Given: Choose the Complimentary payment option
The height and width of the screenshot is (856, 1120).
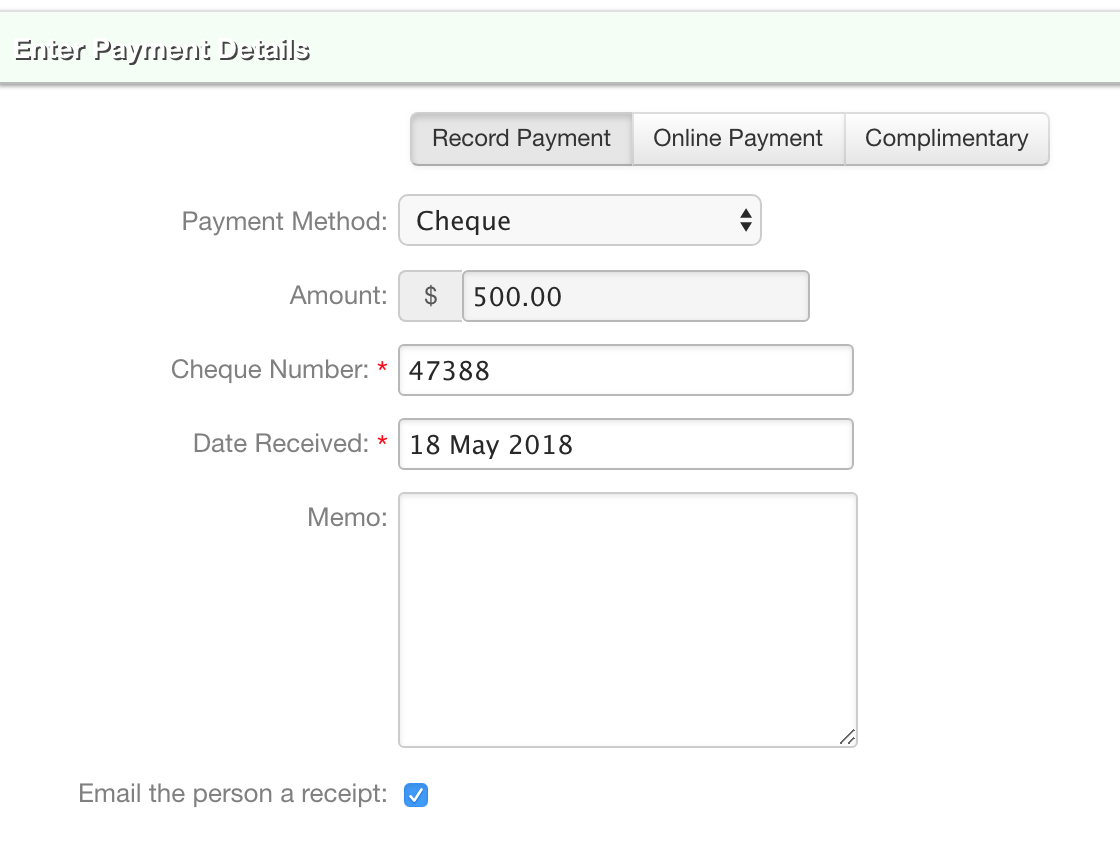Looking at the screenshot, I should click(946, 138).
